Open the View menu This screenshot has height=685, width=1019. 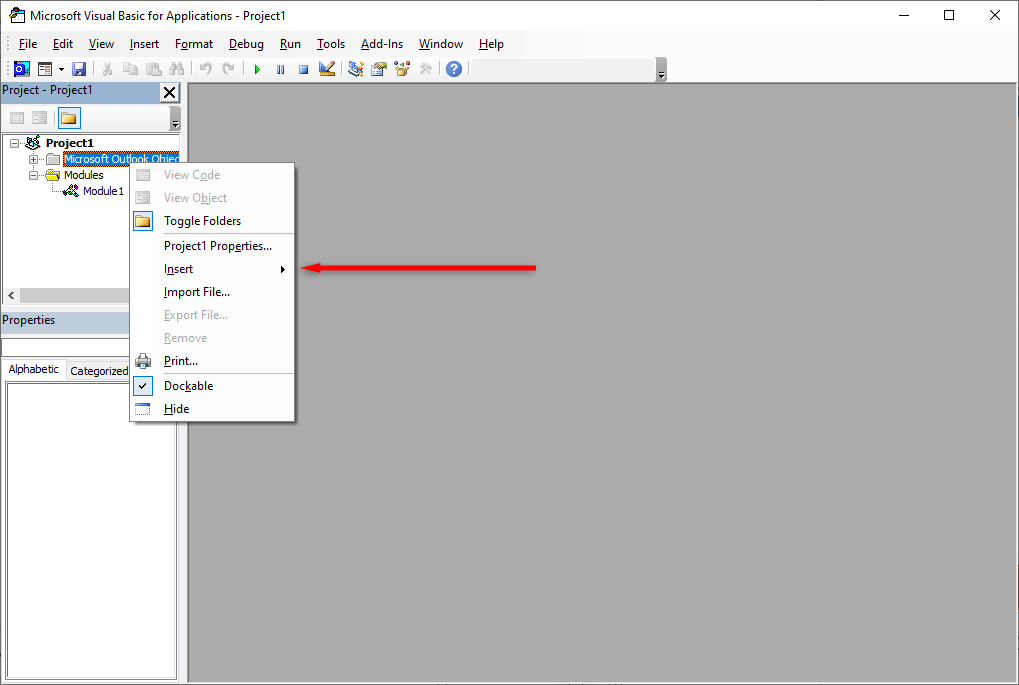[x=101, y=44]
